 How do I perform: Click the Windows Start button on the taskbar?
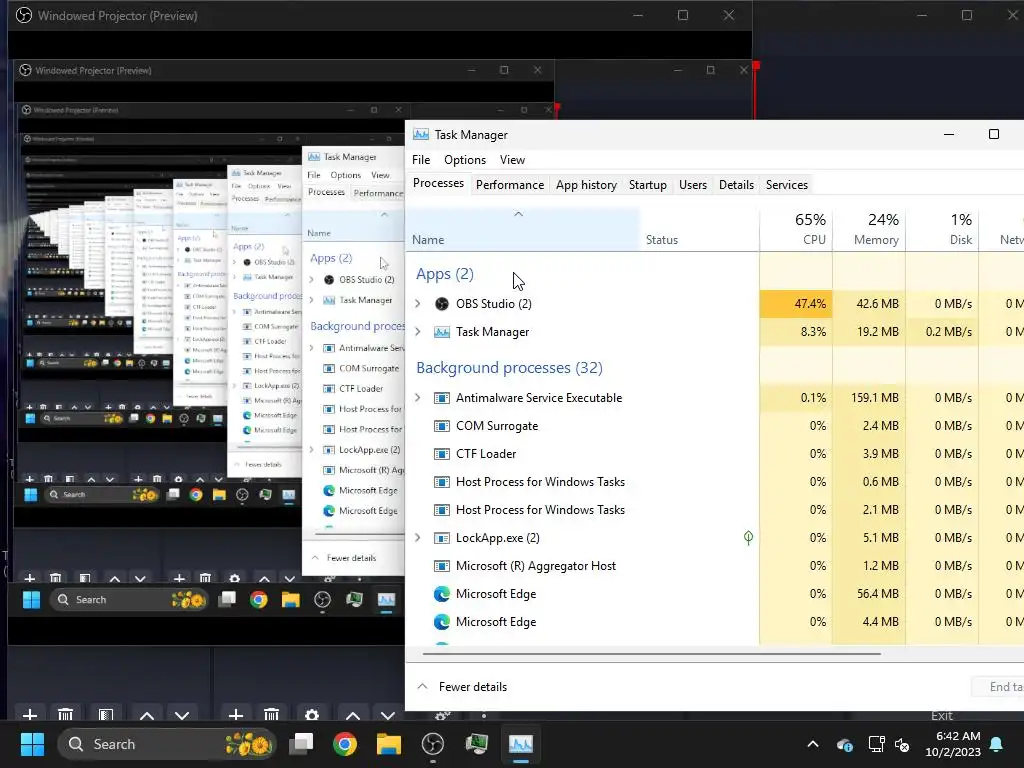32,744
